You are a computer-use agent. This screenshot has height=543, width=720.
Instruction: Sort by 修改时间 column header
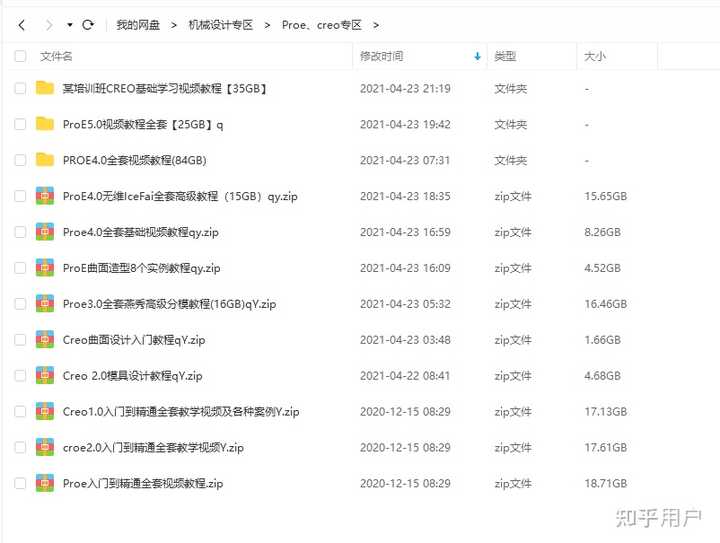(x=381, y=56)
